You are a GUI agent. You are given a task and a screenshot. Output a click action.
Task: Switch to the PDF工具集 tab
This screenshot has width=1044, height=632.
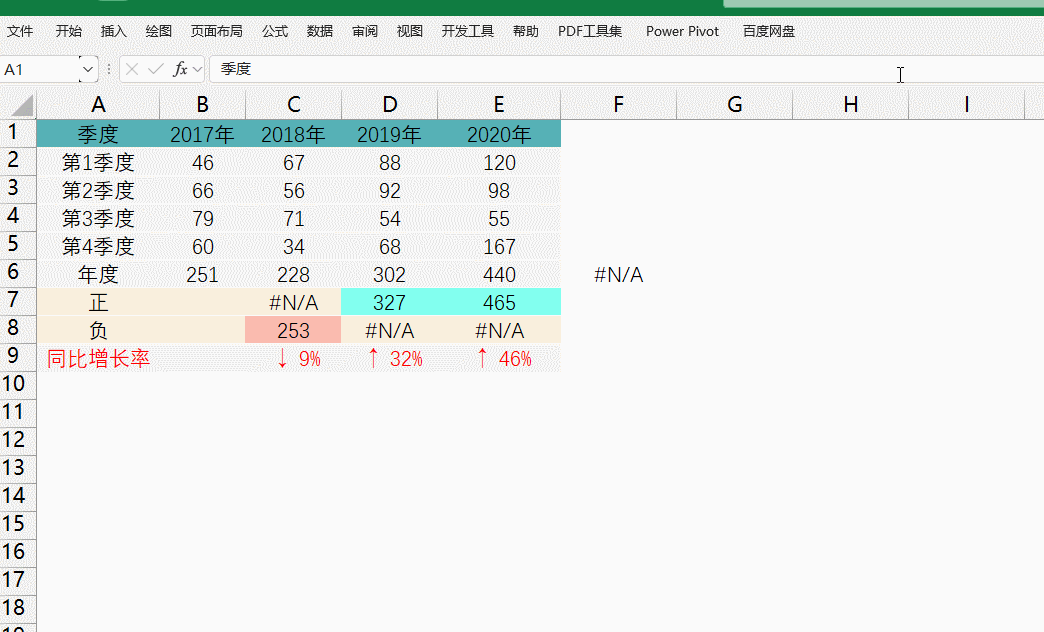[590, 31]
